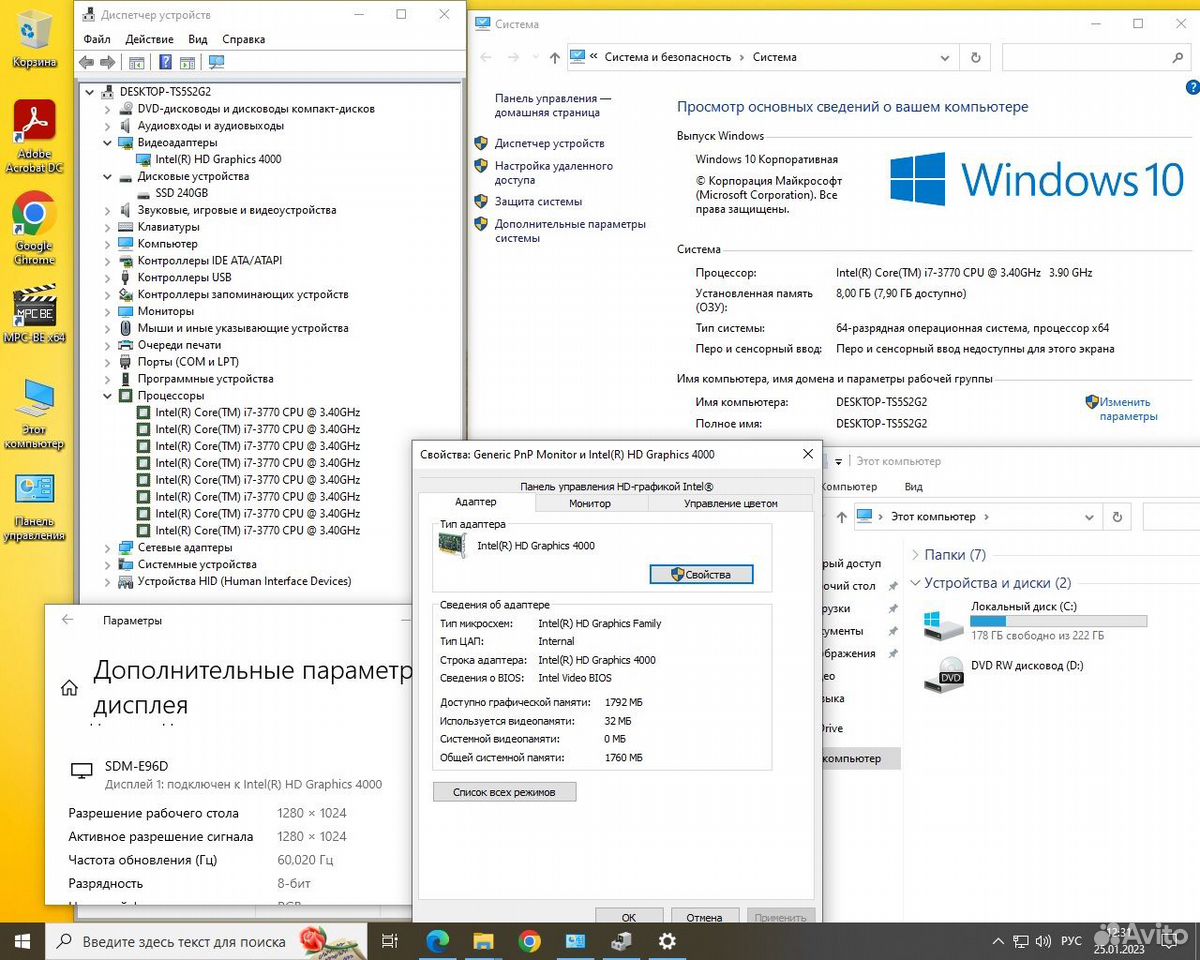Open Корзина recycle bin on desktop
Image resolution: width=1200 pixels, height=960 pixels.
point(35,40)
